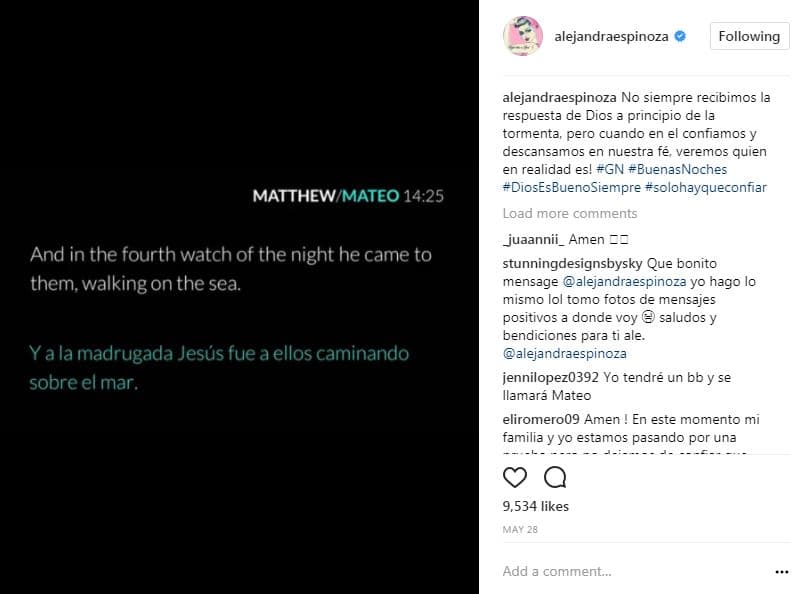Click the comment speech bubble icon
Viewport: 795px width, 594px height.
pyautogui.click(x=555, y=477)
